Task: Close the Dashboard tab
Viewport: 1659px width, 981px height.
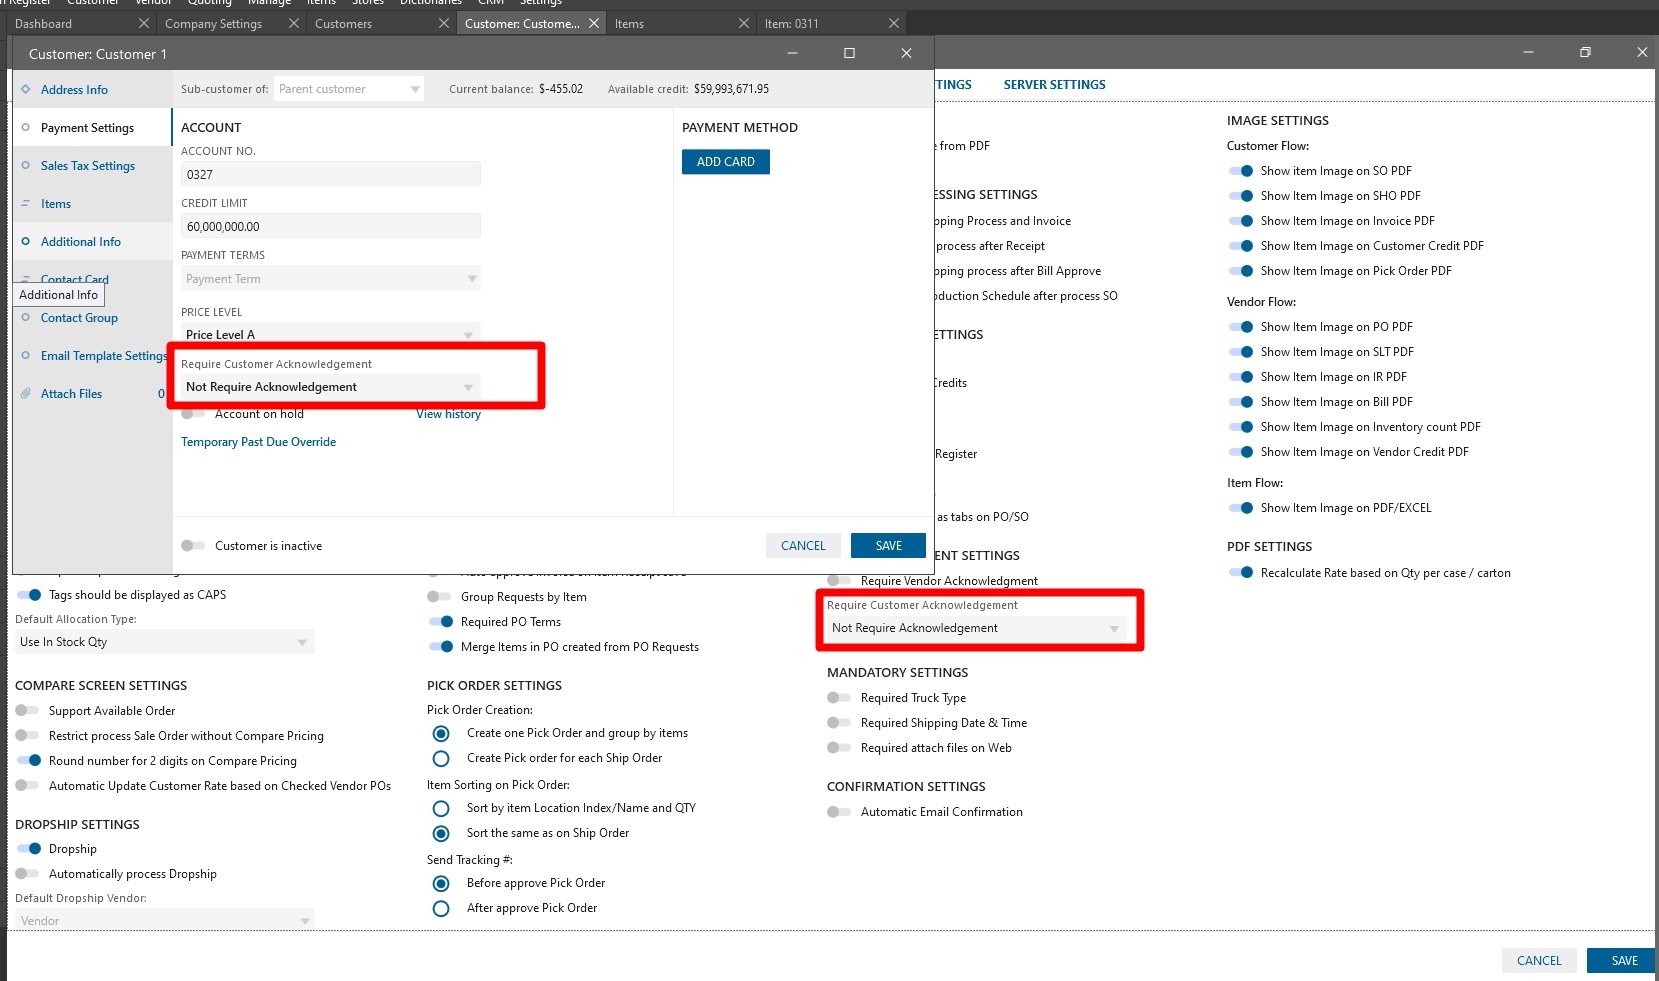Action: (x=144, y=24)
